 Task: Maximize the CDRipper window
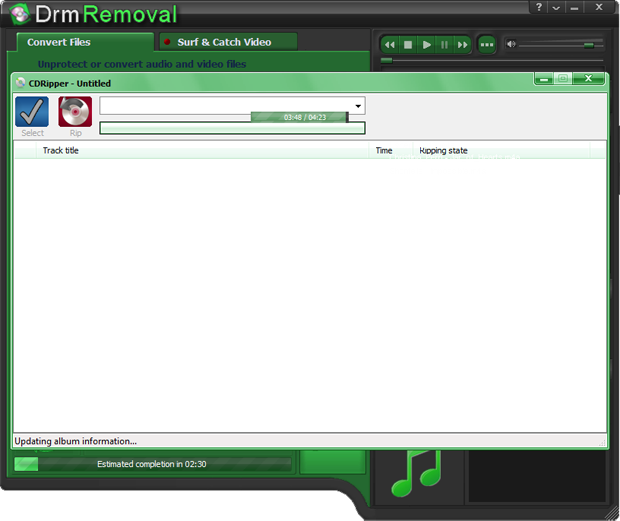click(563, 79)
